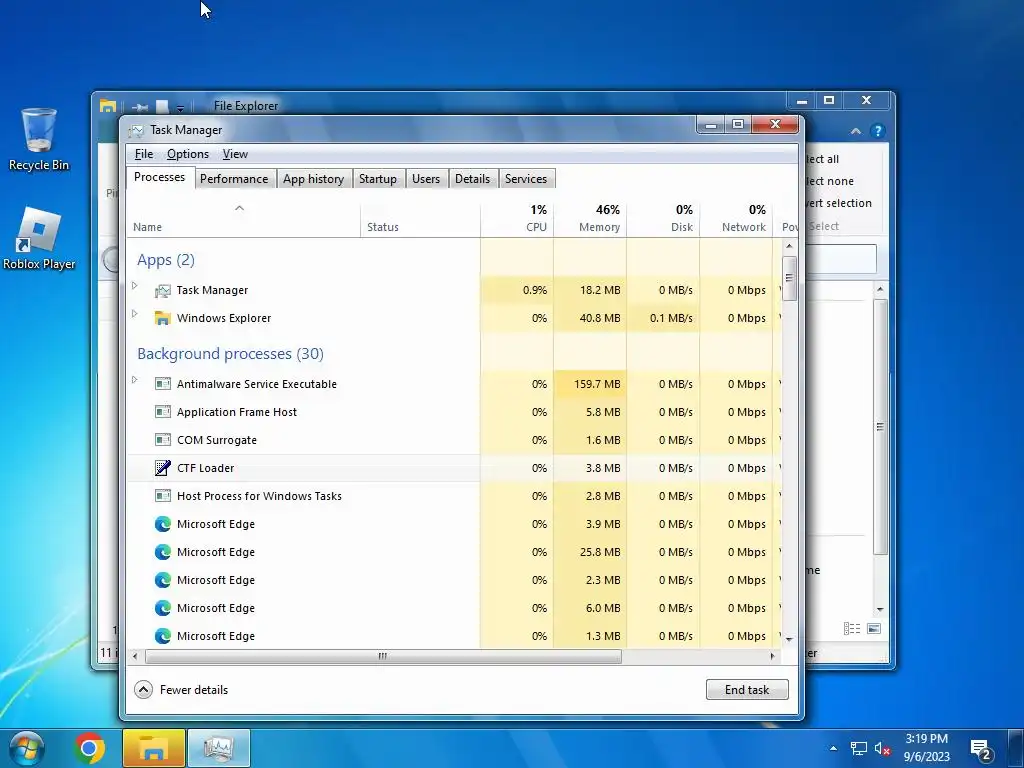
Task: Click the horizontal scrollbar thumb in Task Manager
Action: pyautogui.click(x=383, y=656)
